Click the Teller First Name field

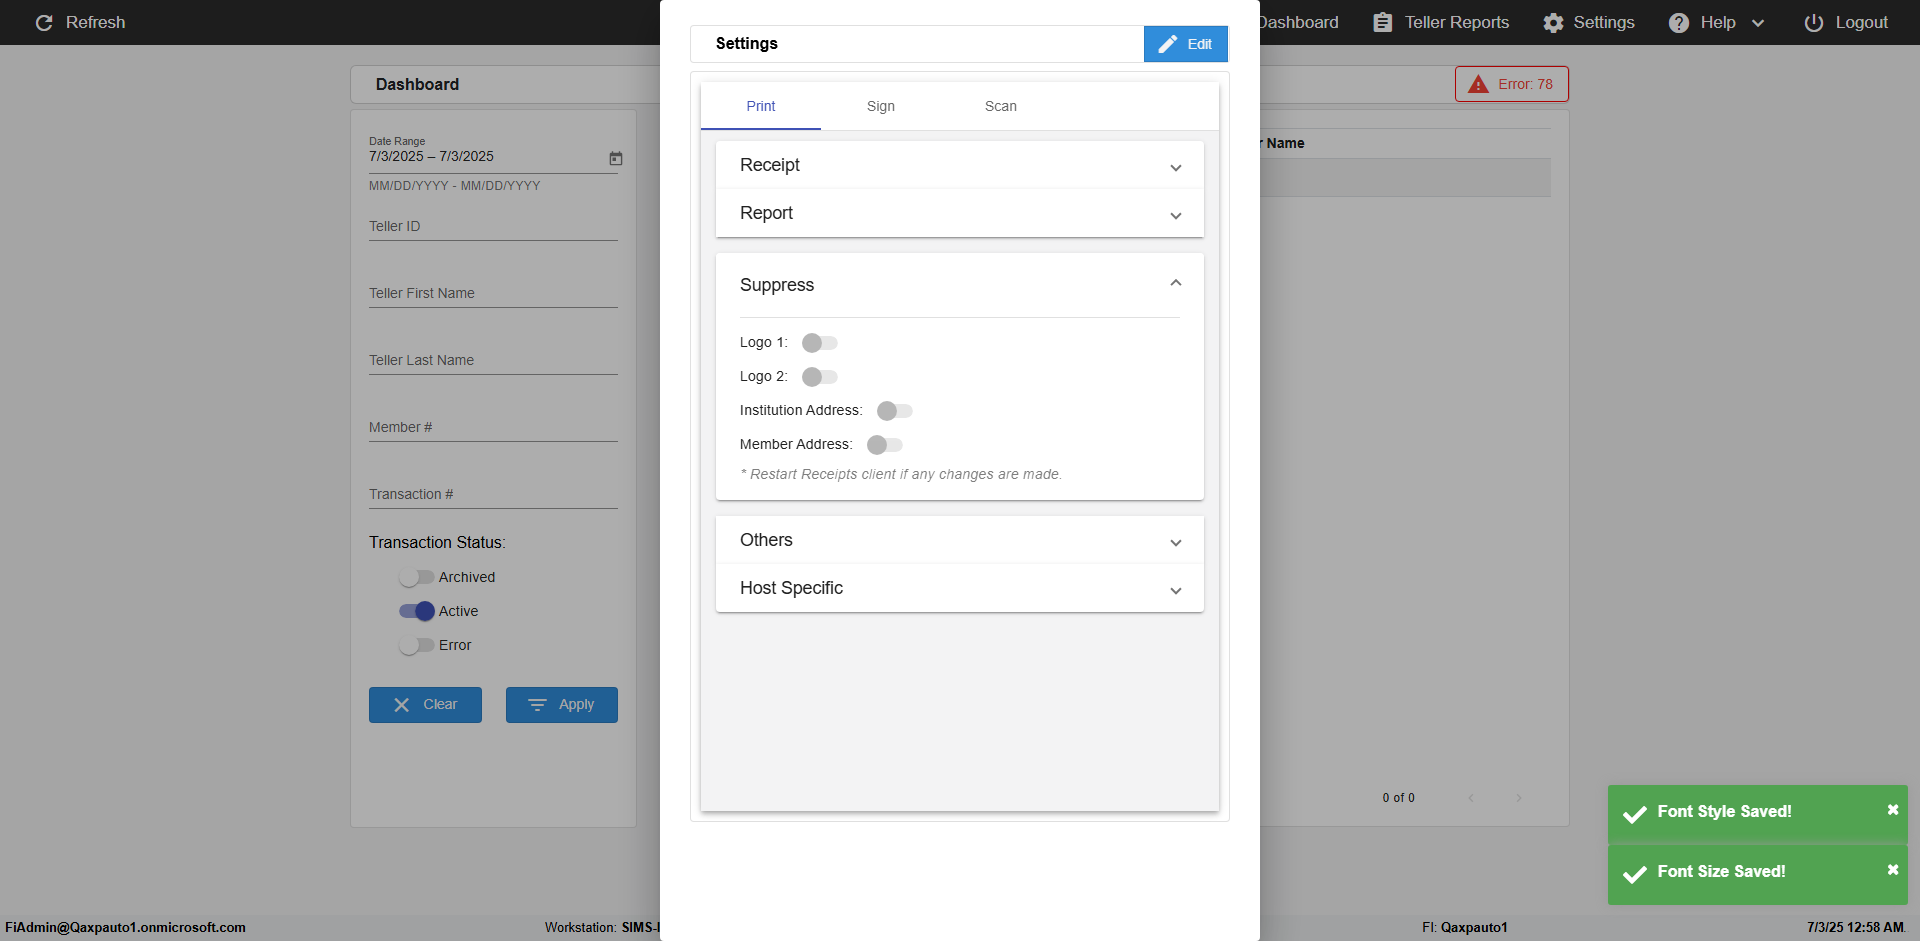493,293
